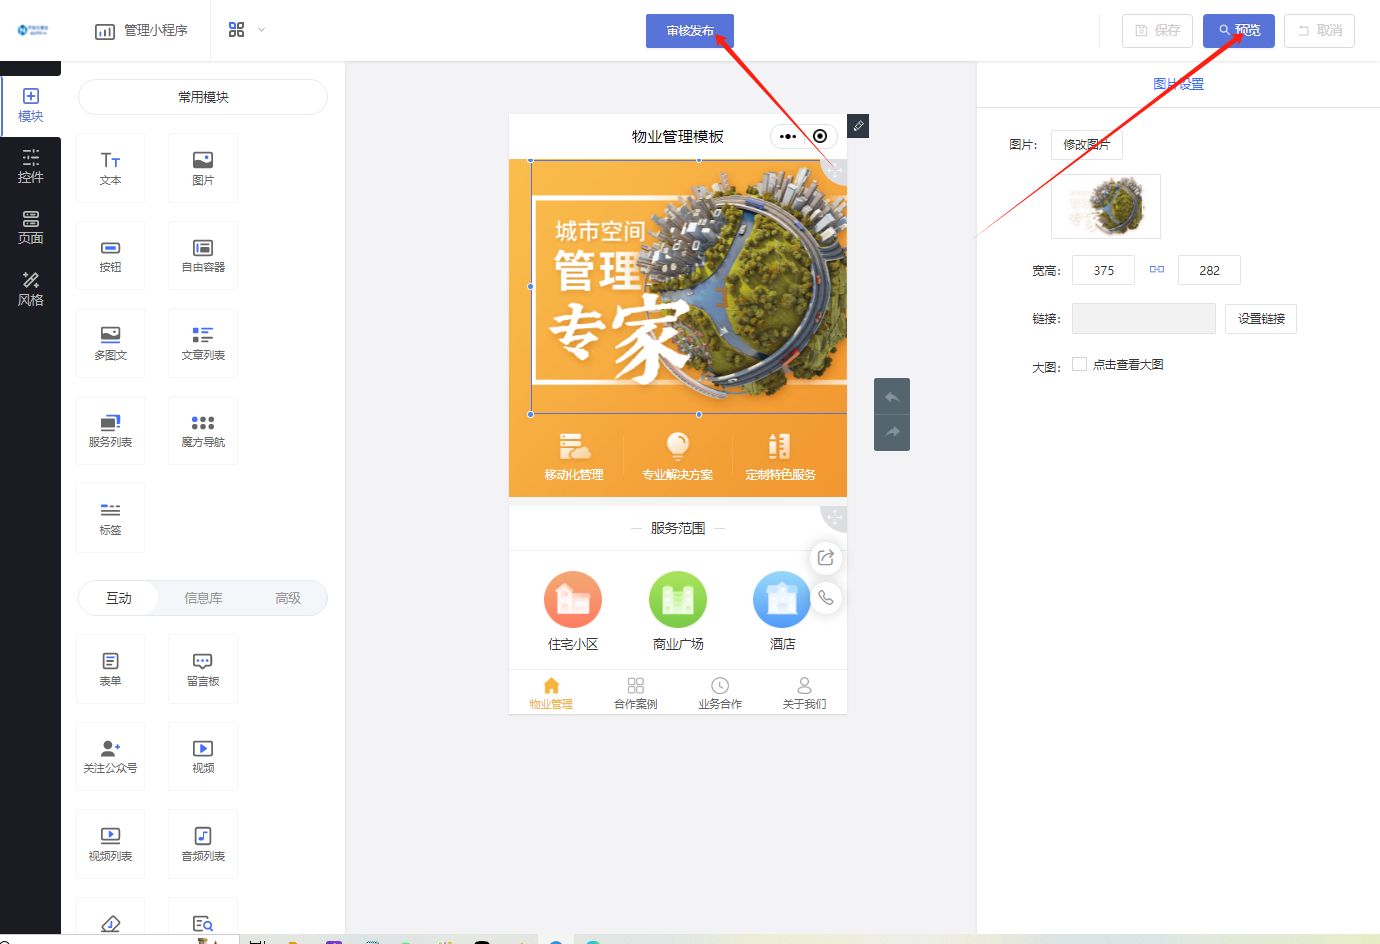Viewport: 1380px width, 944px height.
Task: Add the 标签 tag module
Action: [x=110, y=518]
